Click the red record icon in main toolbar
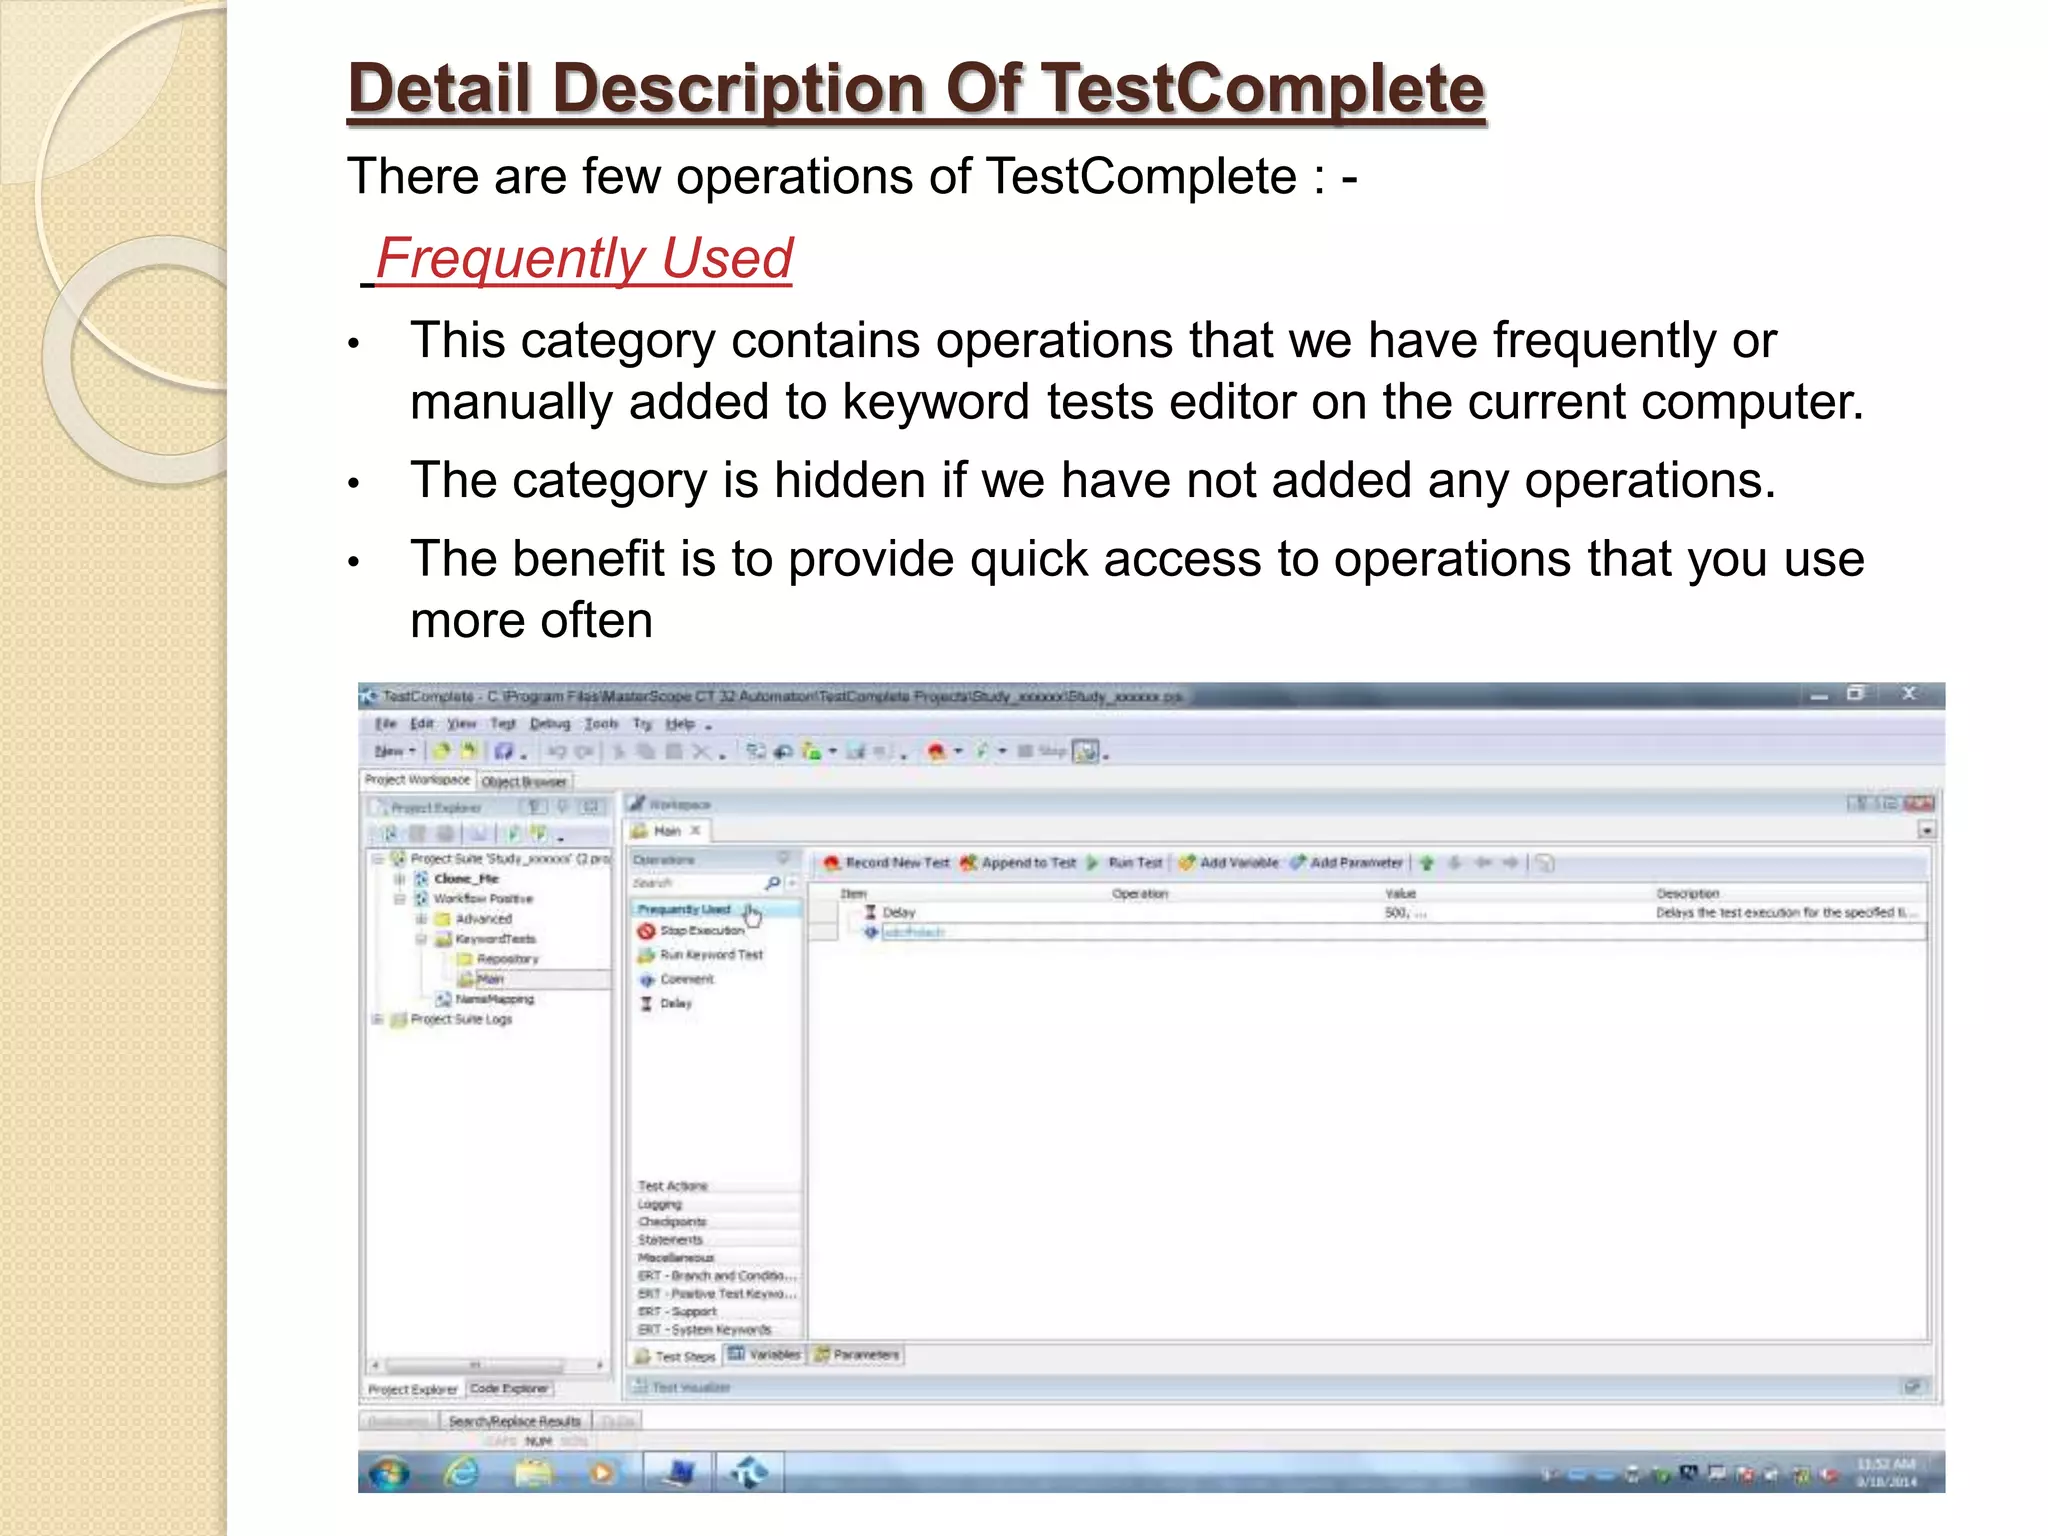 (936, 751)
